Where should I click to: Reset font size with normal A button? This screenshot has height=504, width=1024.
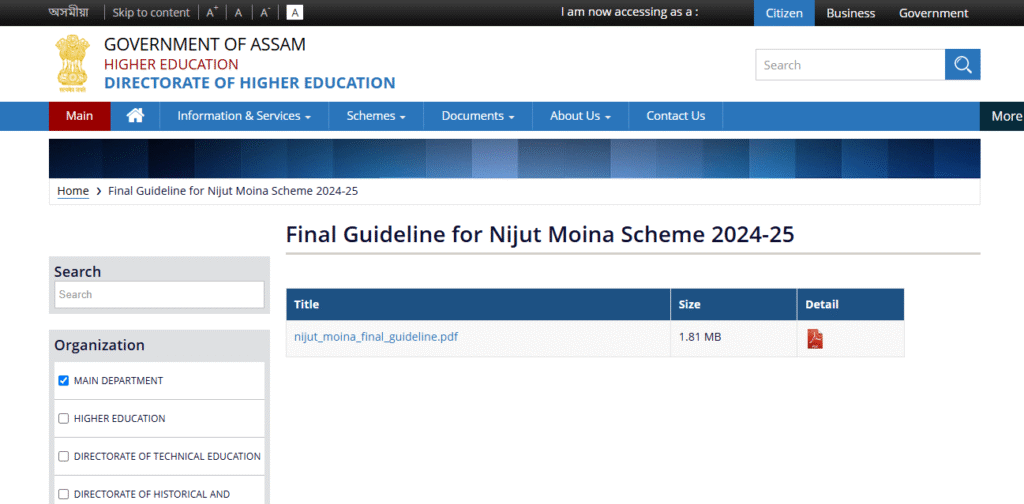238,12
